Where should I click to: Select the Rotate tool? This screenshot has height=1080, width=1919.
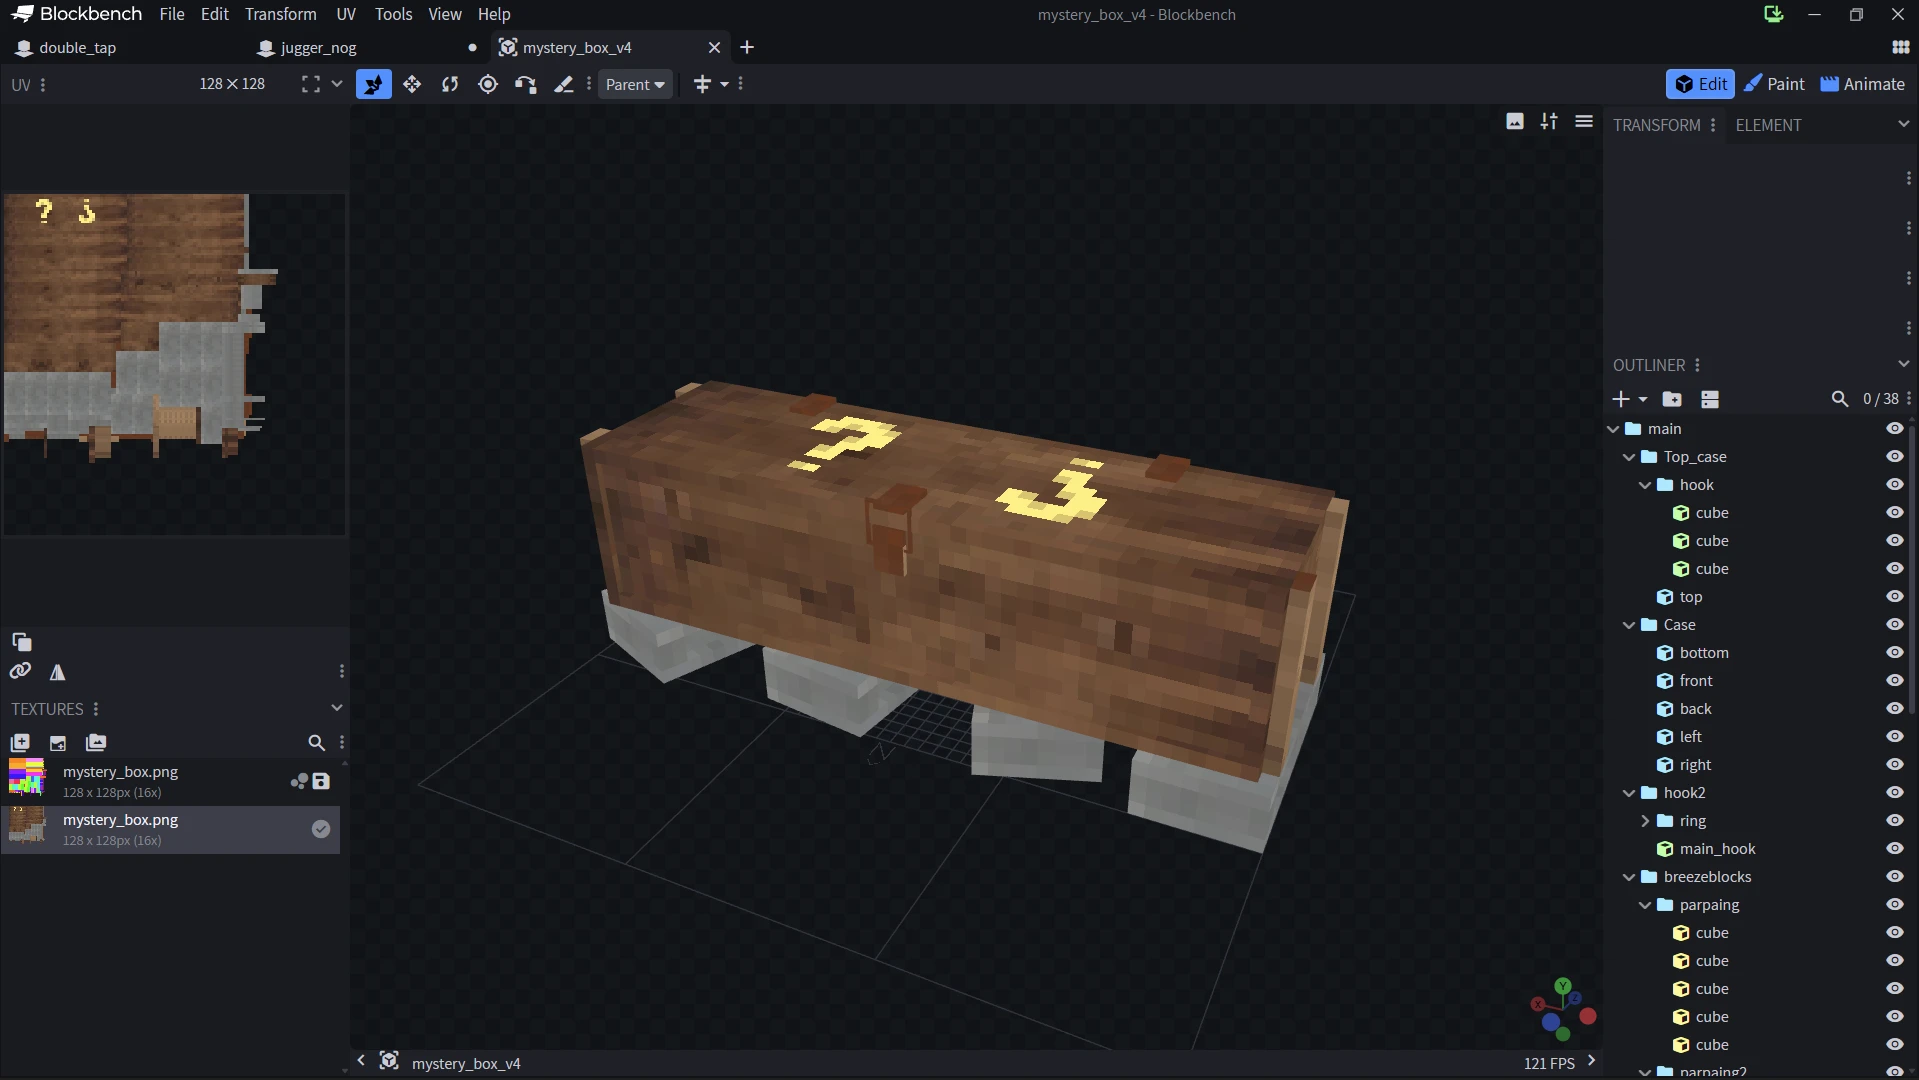[450, 85]
